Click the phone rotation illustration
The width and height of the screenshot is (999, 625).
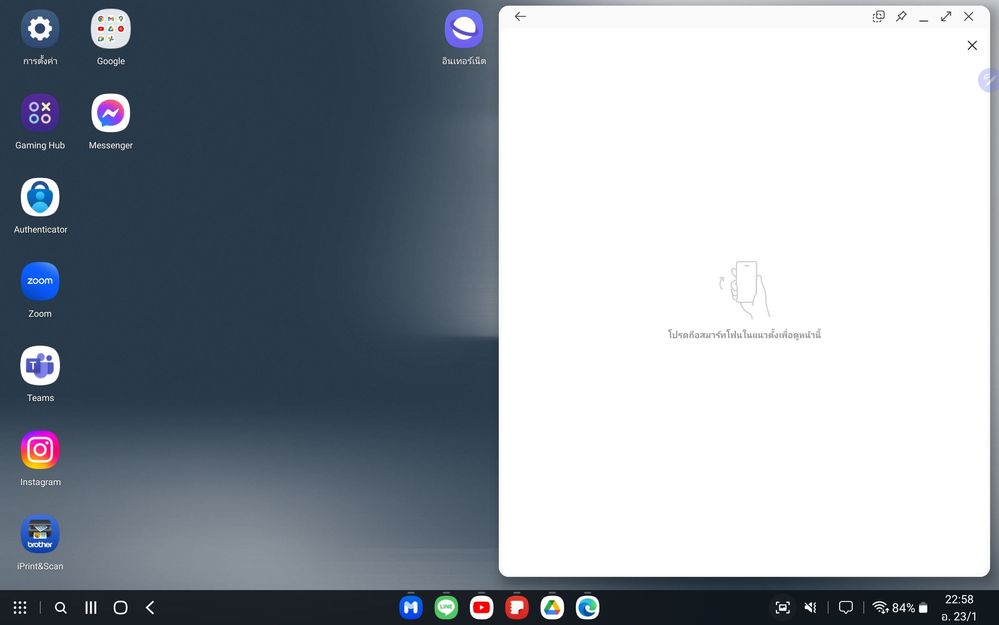744,289
